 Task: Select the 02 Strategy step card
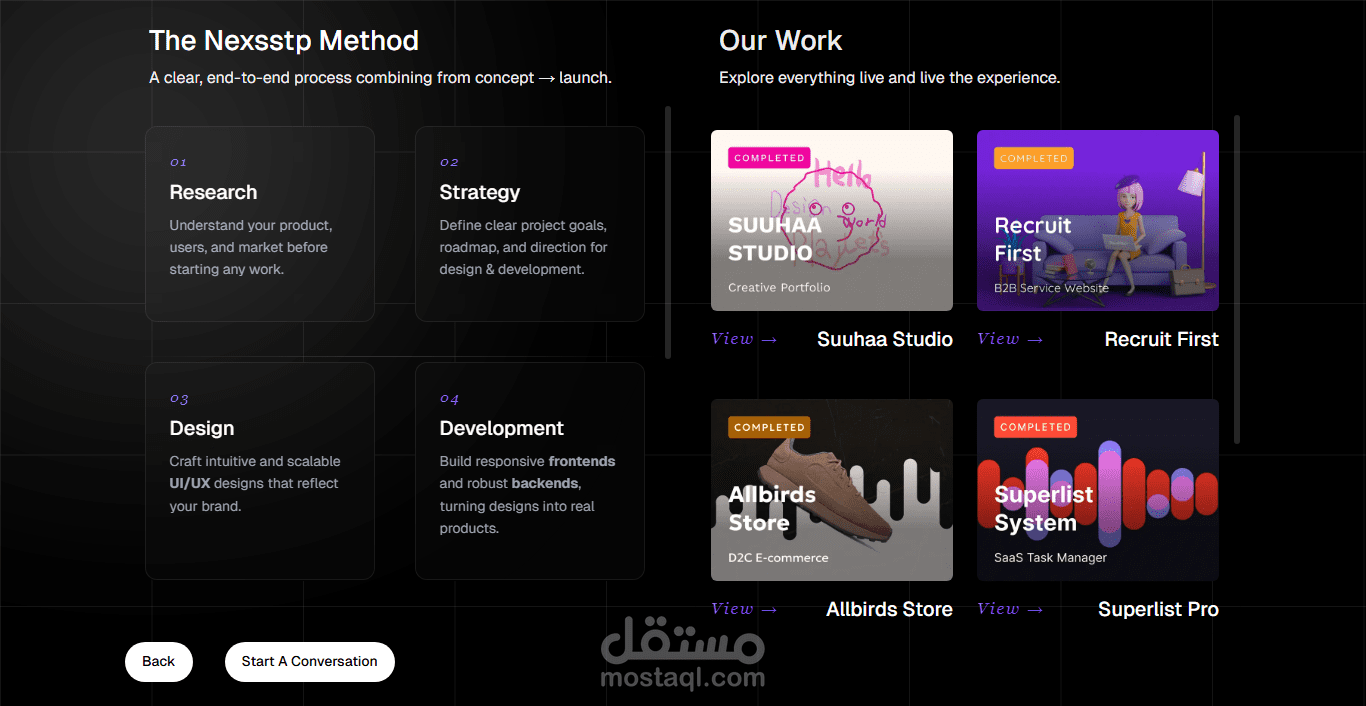coord(530,224)
